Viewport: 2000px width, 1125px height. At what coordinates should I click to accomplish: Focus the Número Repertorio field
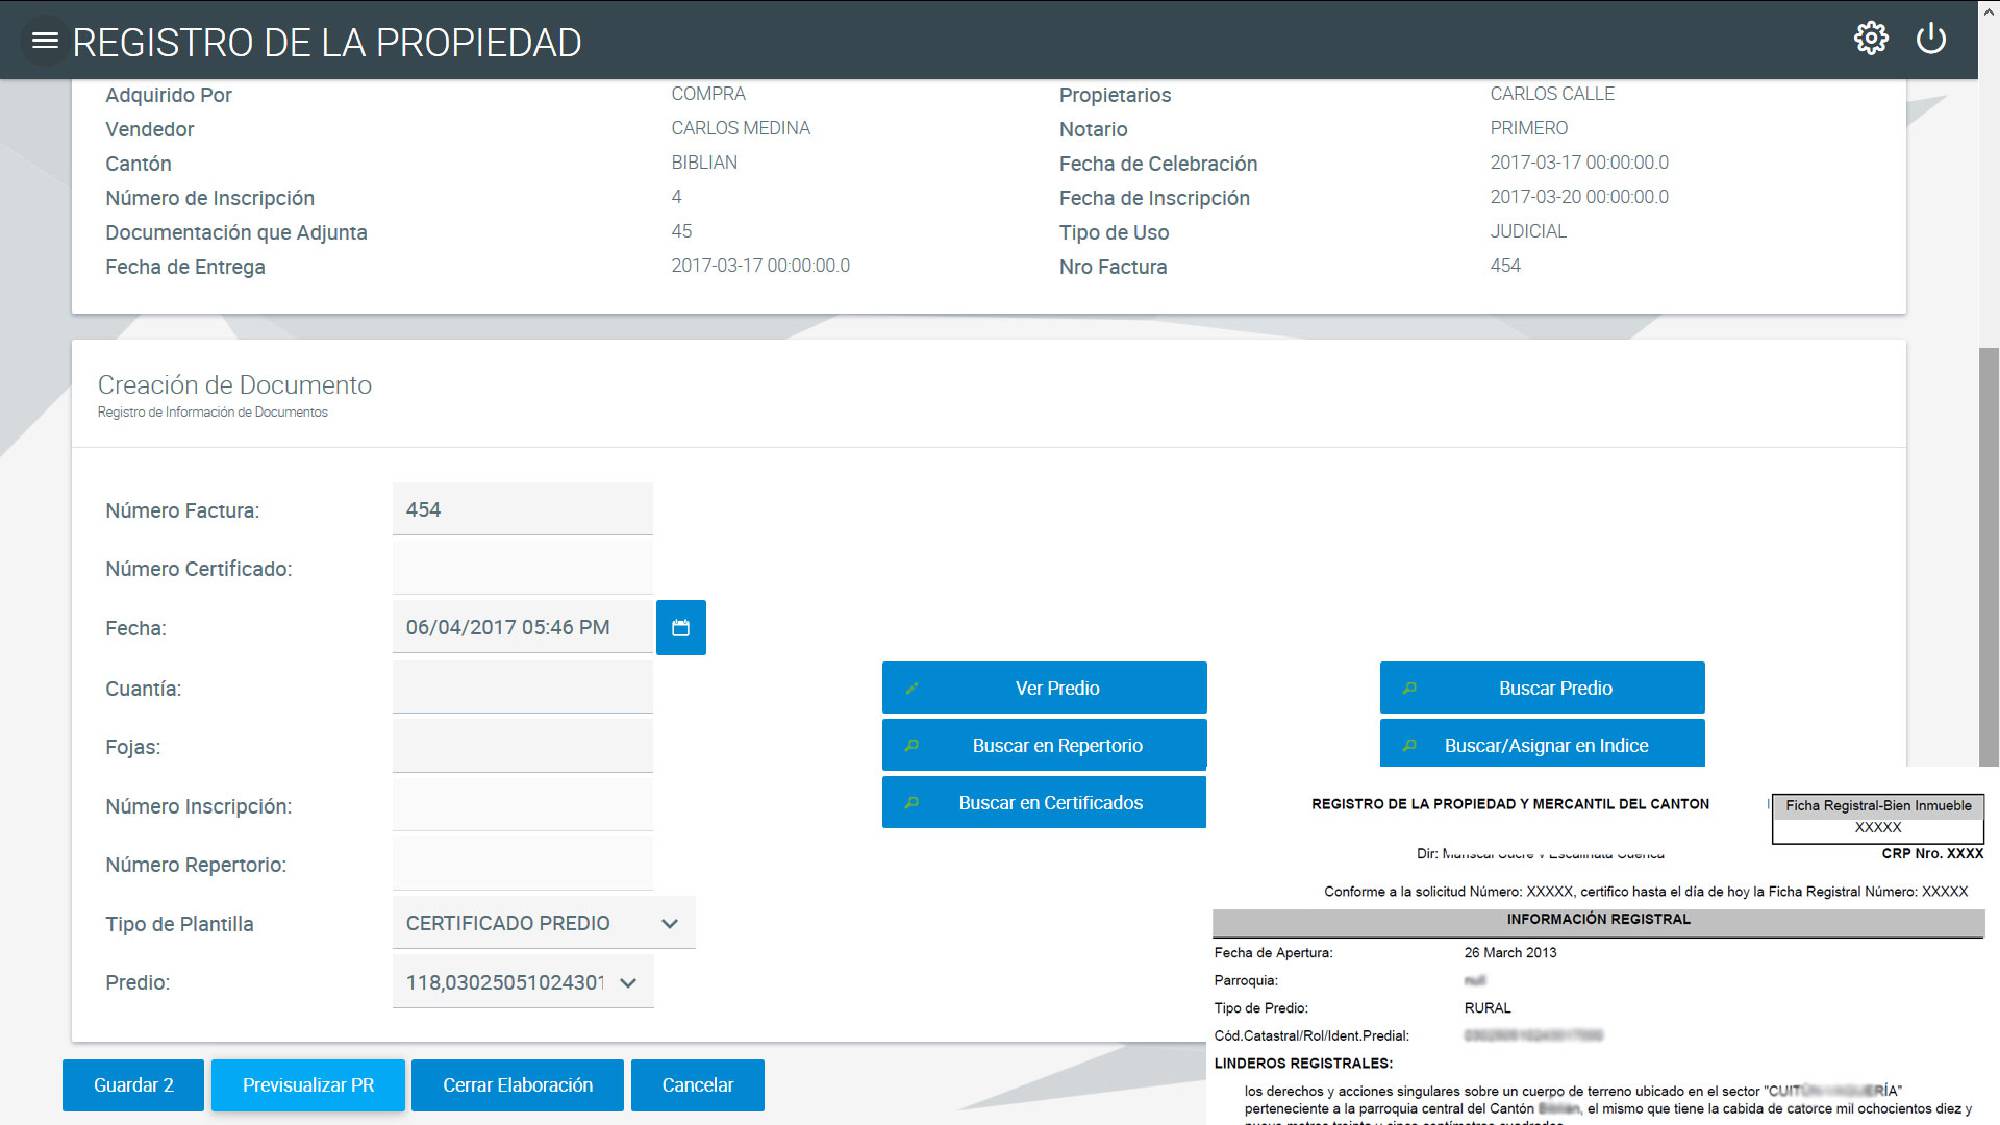click(x=523, y=864)
